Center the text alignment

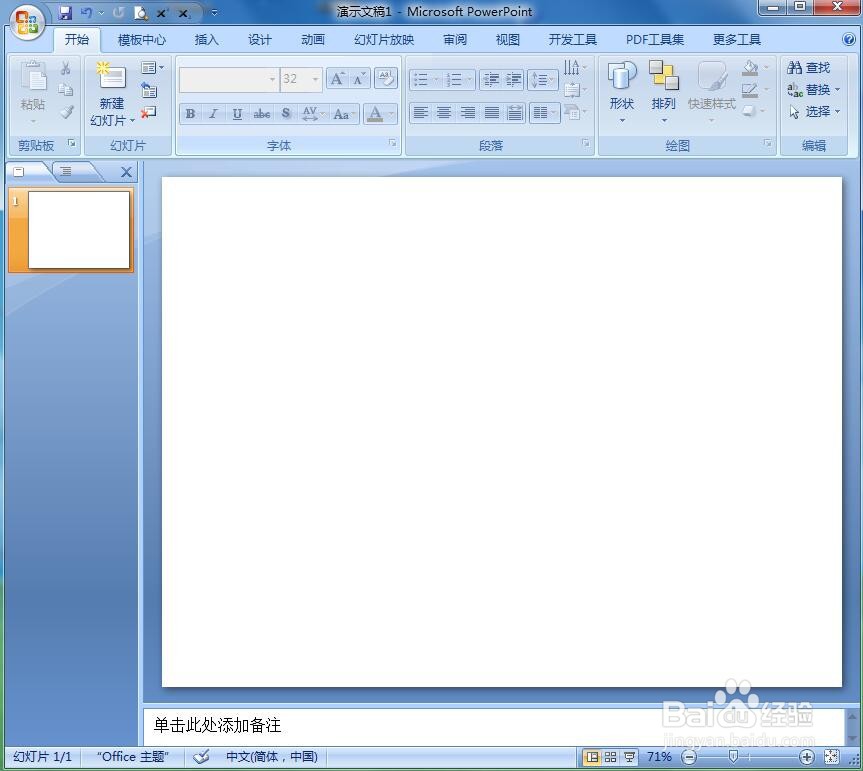(x=444, y=113)
